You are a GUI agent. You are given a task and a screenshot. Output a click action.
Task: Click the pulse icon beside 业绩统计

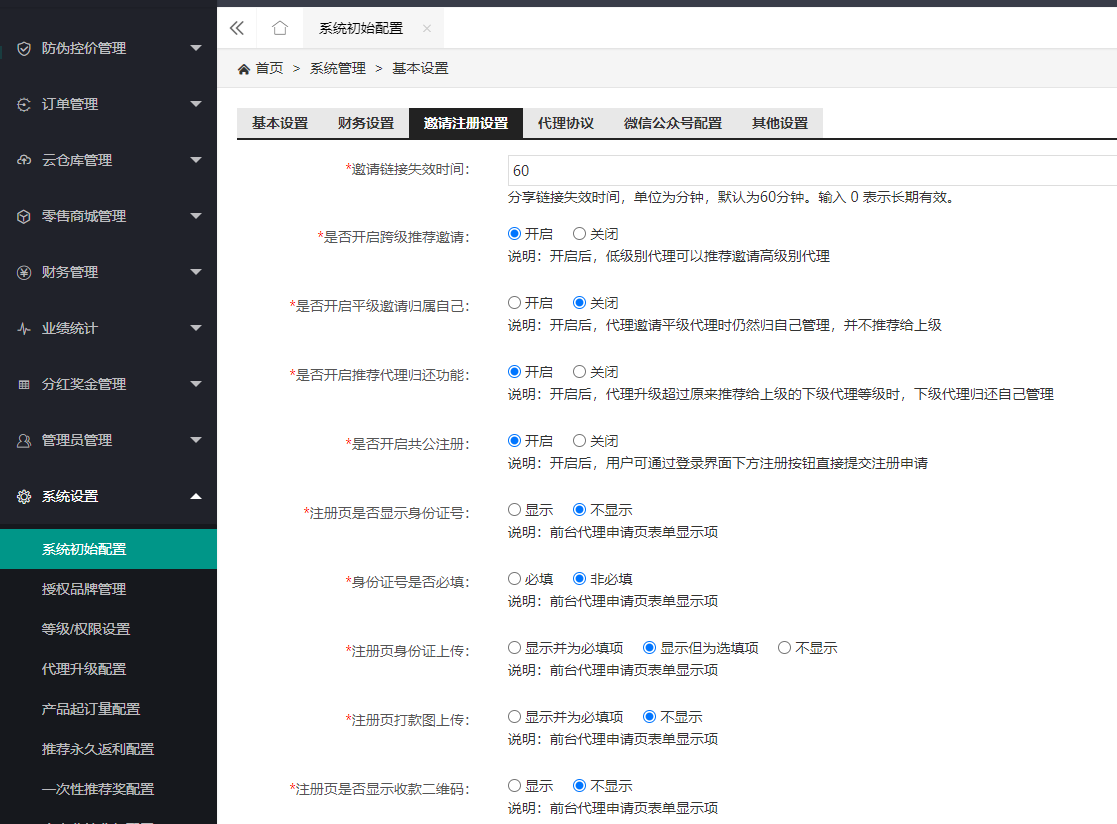tap(24, 328)
